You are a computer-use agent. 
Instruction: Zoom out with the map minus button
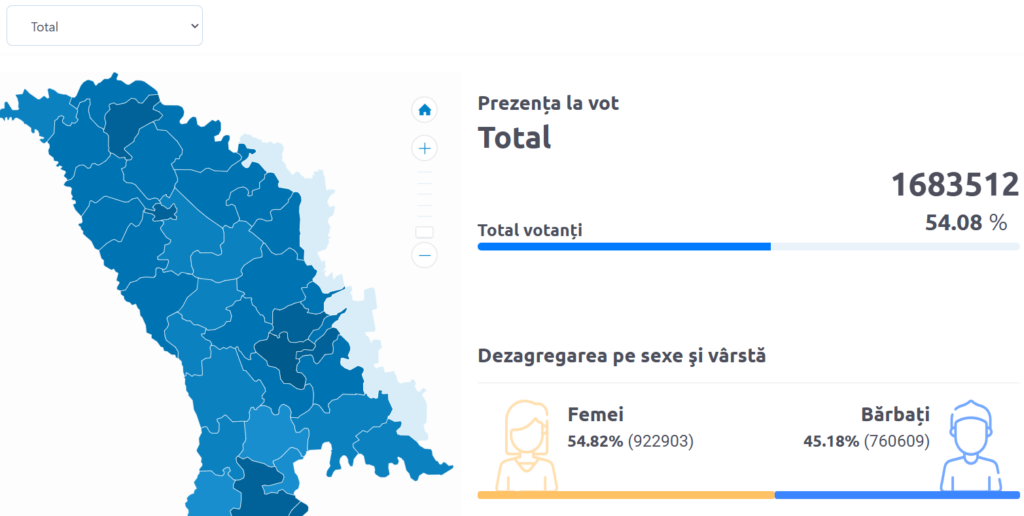[424, 255]
